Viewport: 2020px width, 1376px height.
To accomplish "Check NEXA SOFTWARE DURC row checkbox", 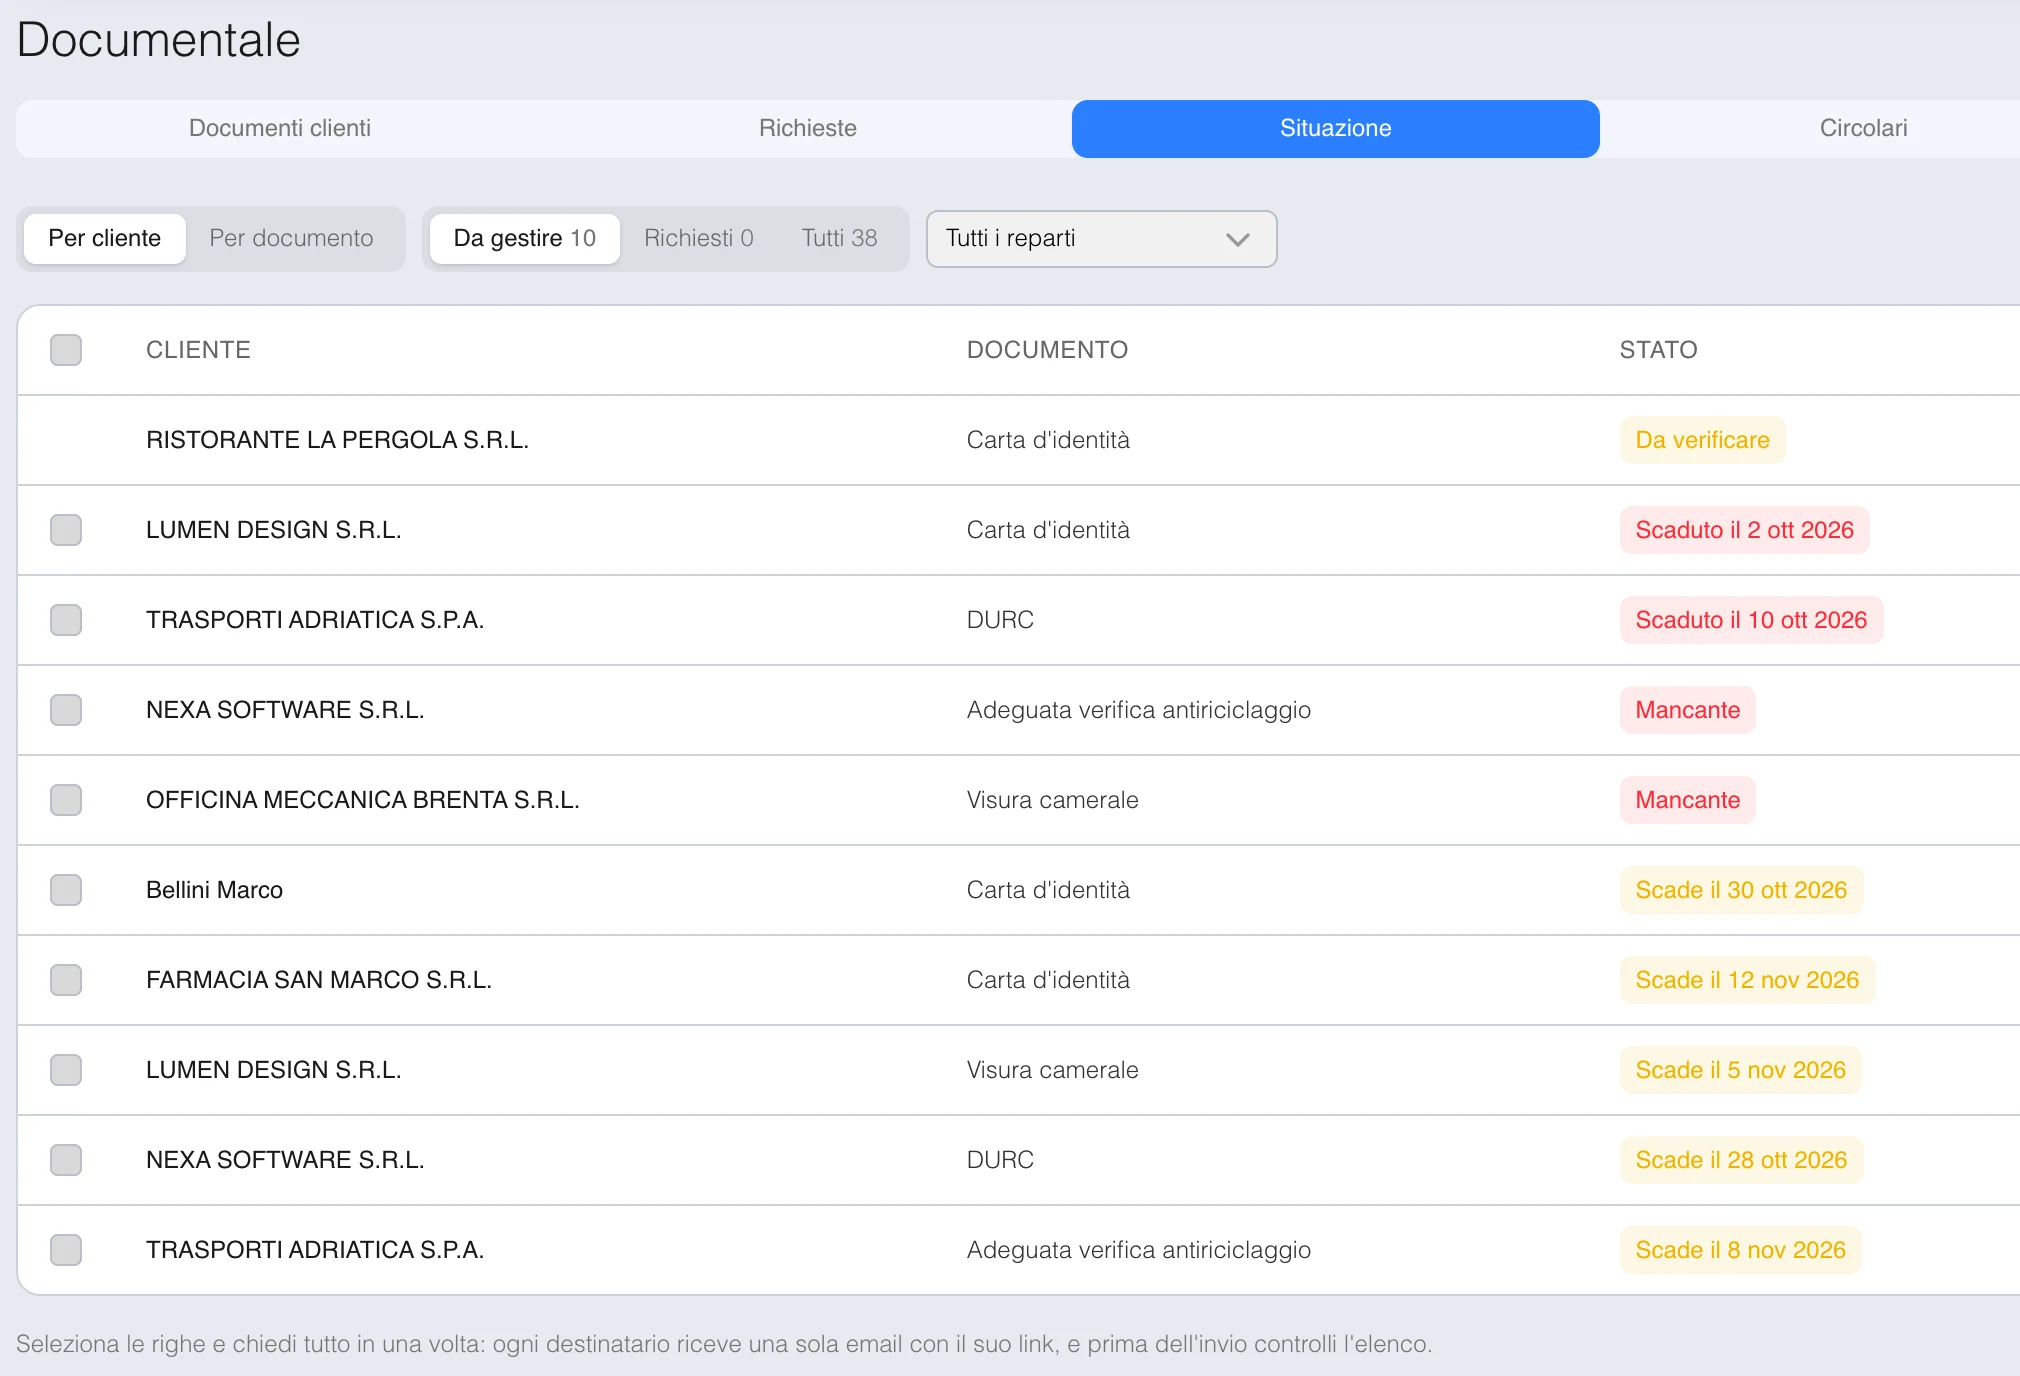I will point(66,1160).
